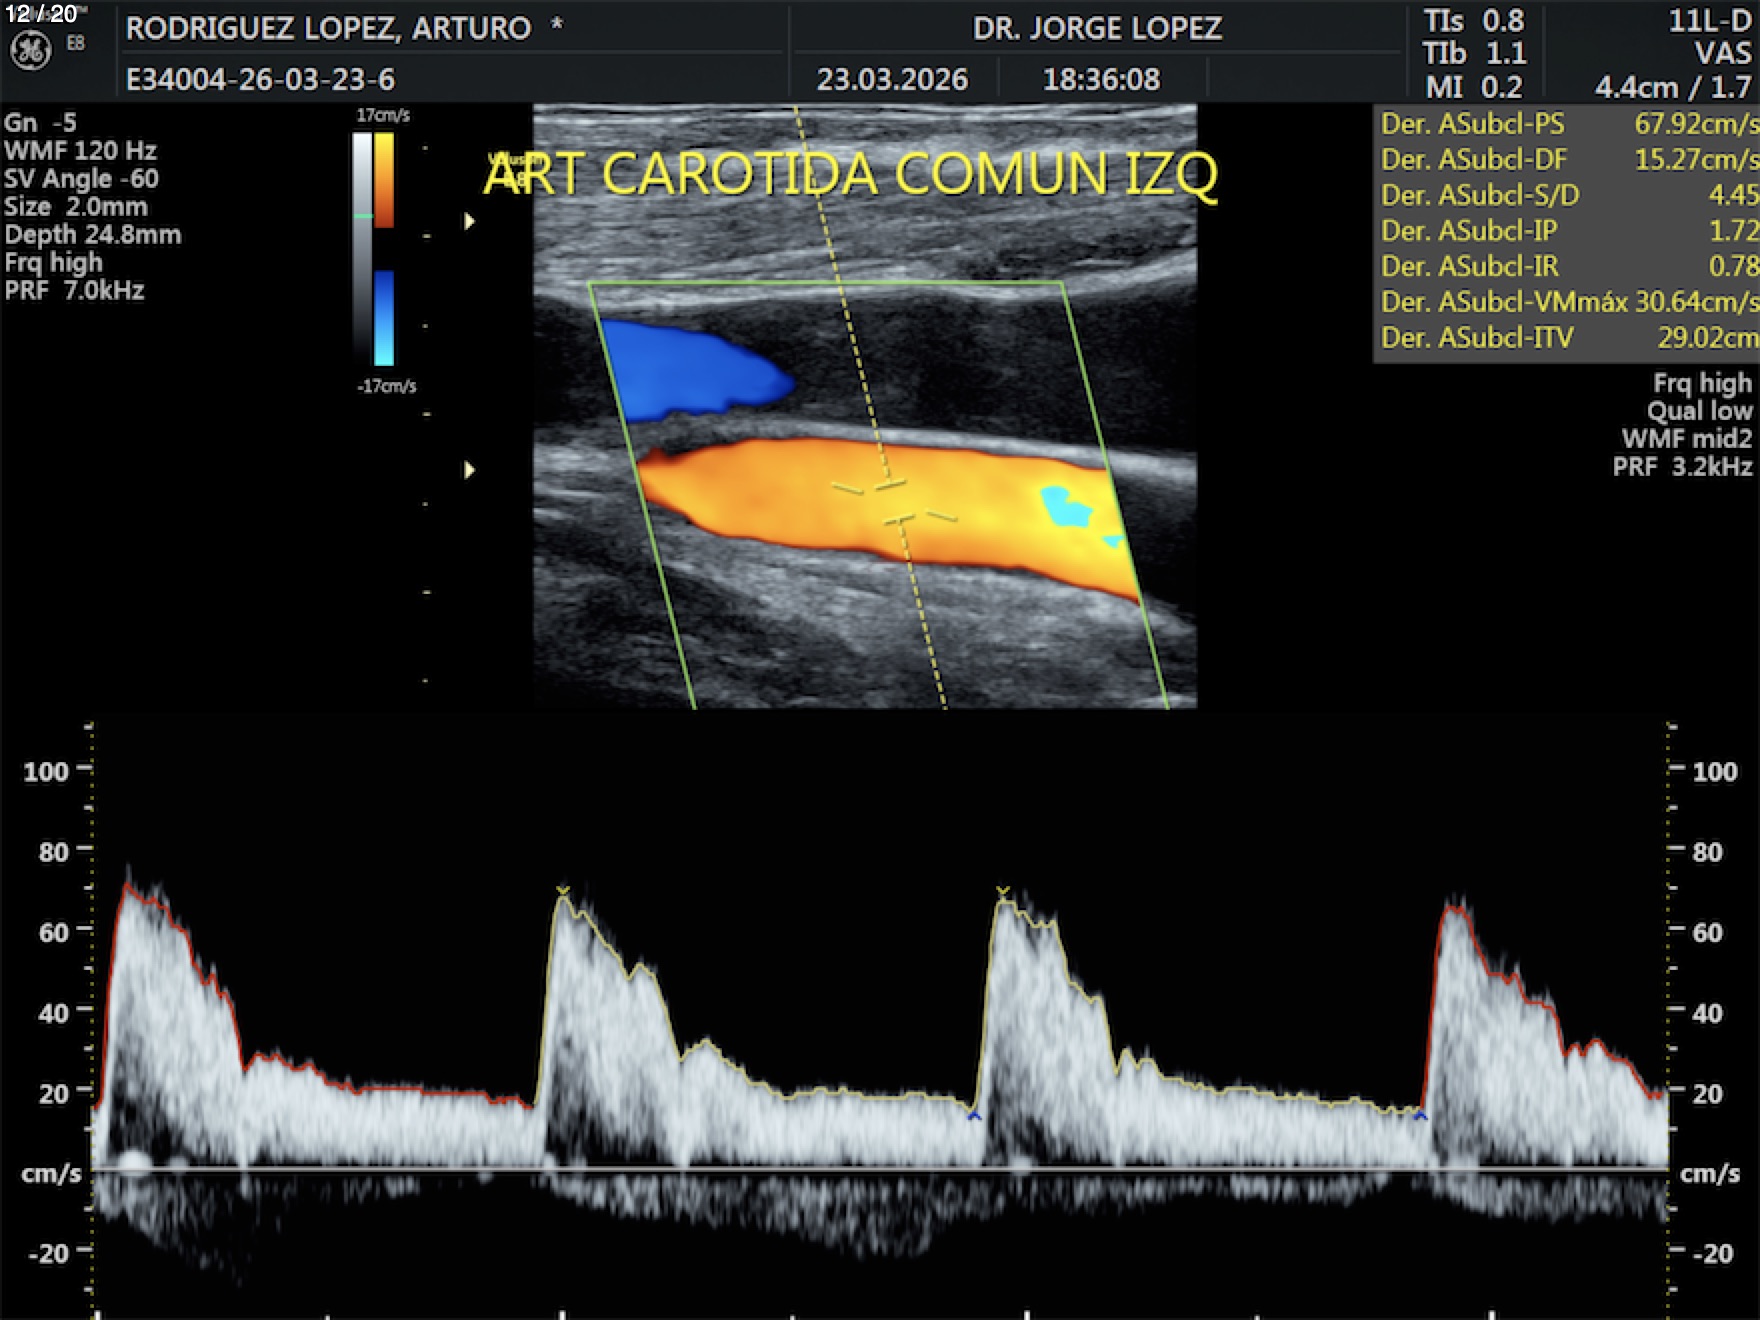
Task: Click the patient name RODRIGUEZ LOPEZ, ARTURO
Action: pos(328,28)
